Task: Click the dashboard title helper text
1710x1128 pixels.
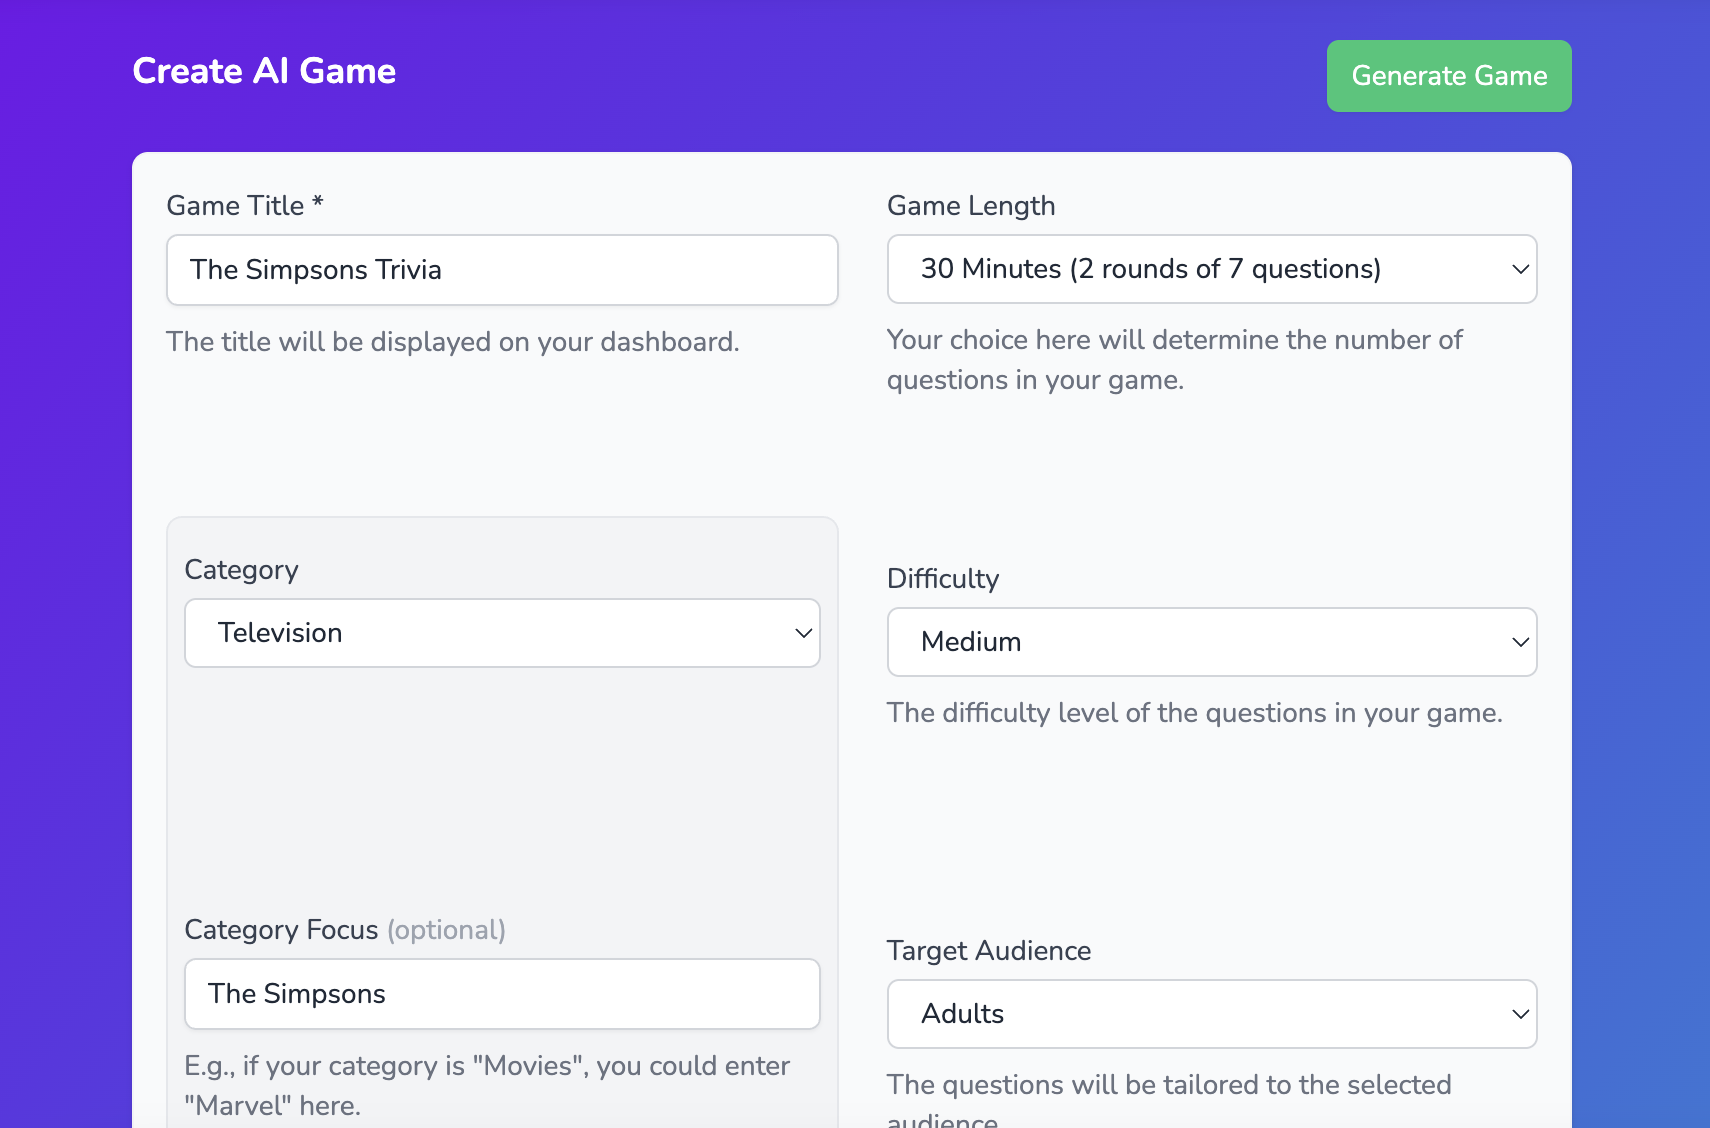Action: click(x=452, y=342)
